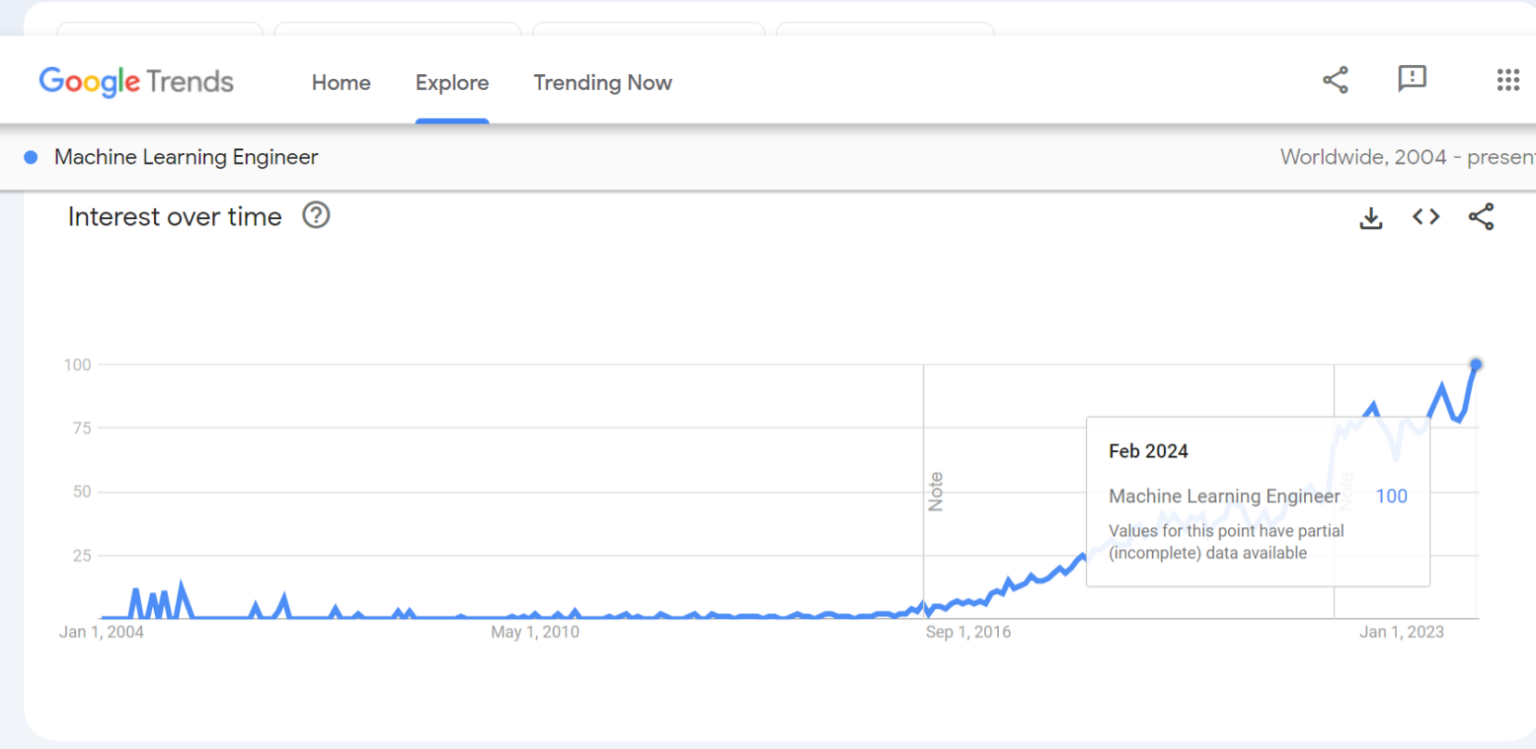This screenshot has height=749, width=1536.
Task: Go to the Home page
Action: 341,83
